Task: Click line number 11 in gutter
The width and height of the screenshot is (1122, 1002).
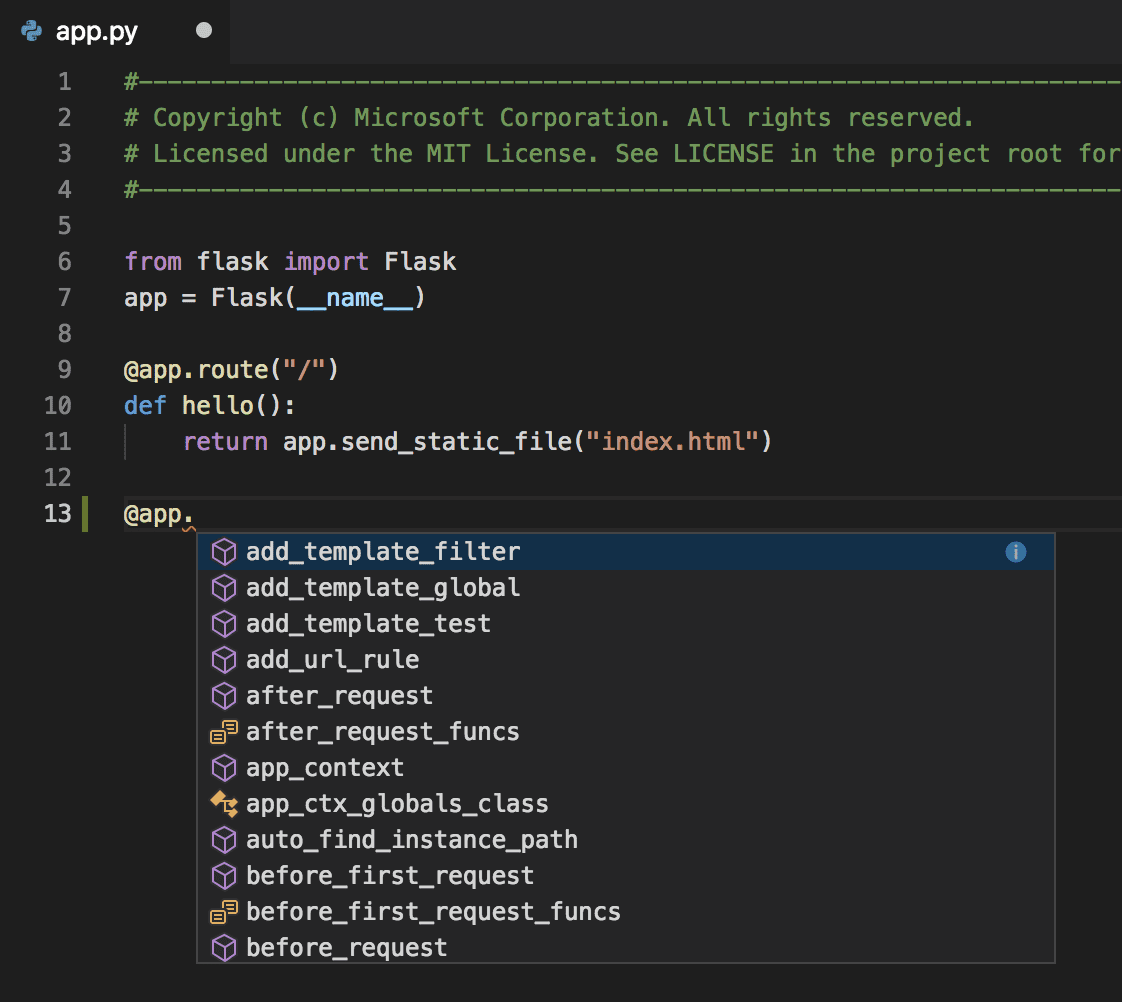Action: [57, 442]
